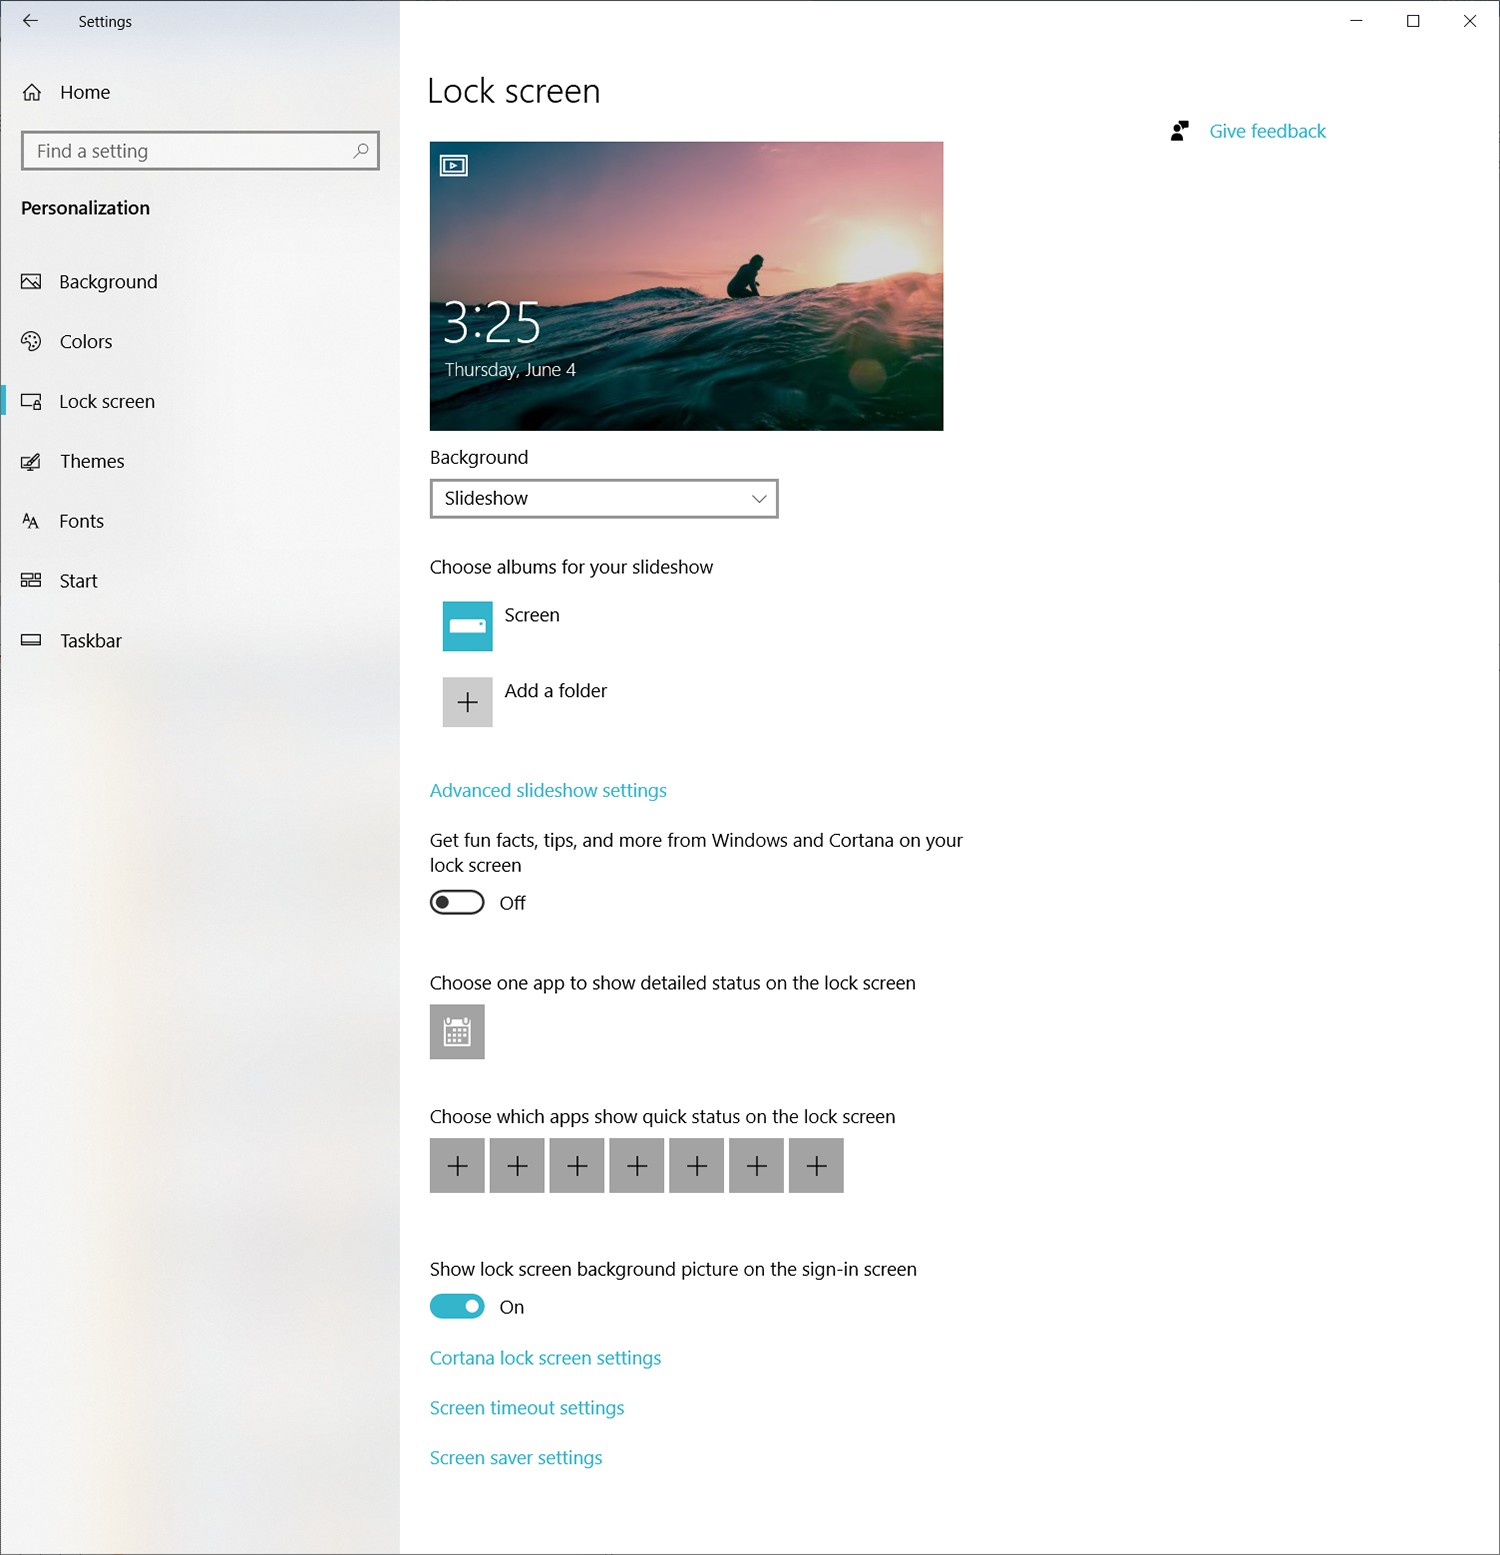Select the Themes brush icon
Viewport: 1500px width, 1555px height.
(31, 462)
